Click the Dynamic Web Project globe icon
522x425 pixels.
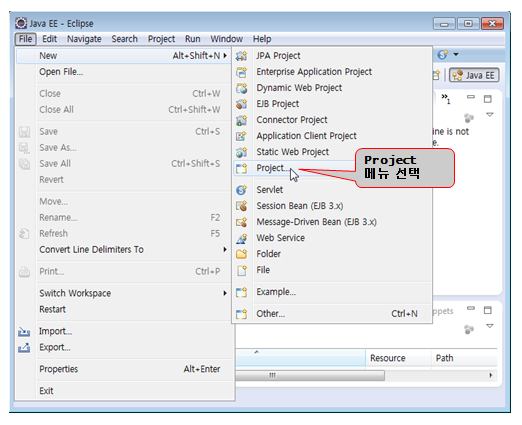pos(242,88)
